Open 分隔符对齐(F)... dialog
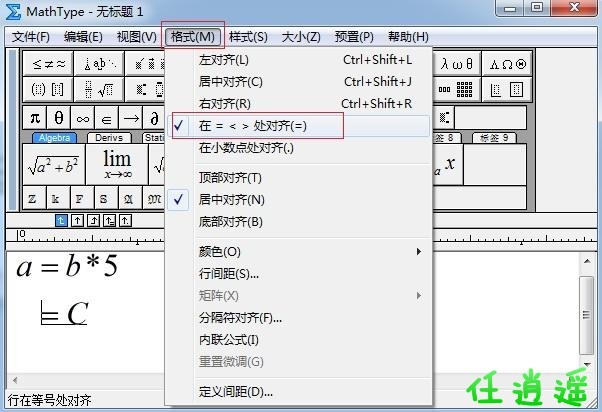This screenshot has height=412, width=602. click(x=298, y=318)
